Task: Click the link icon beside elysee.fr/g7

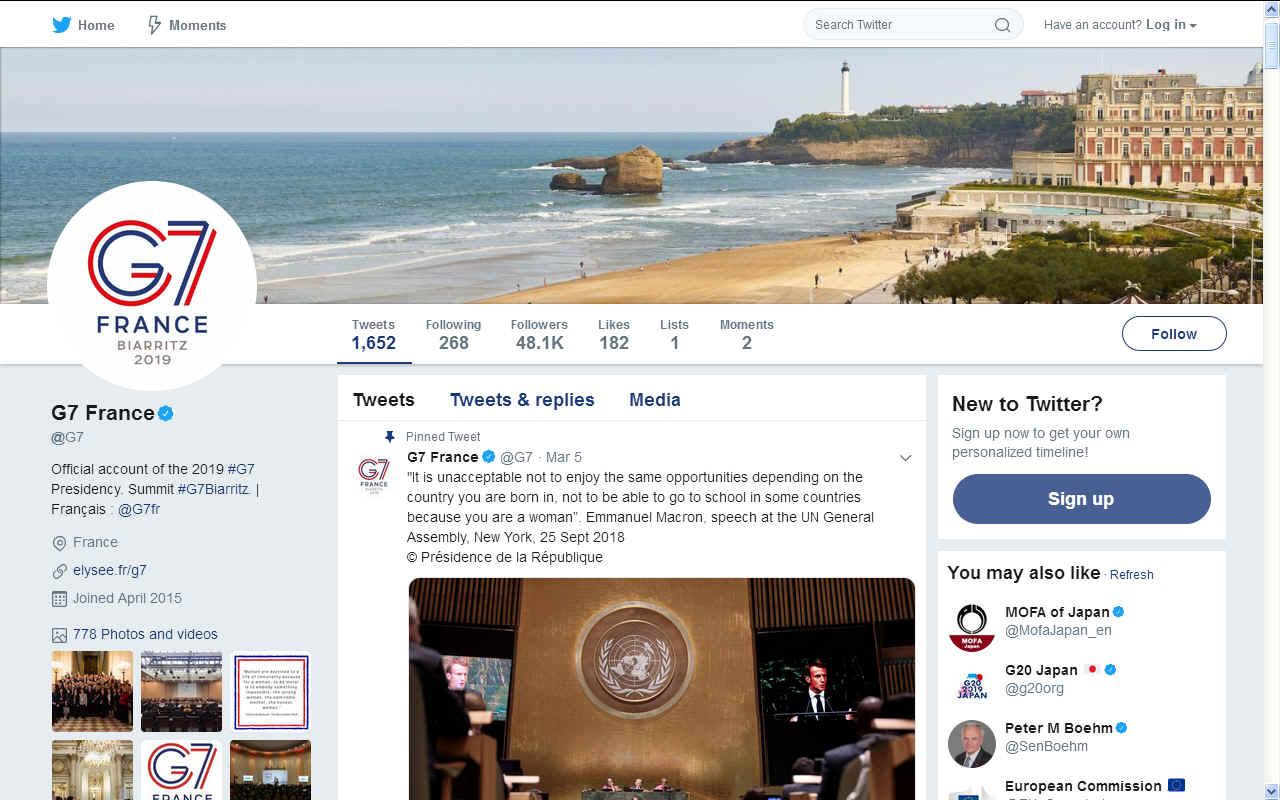Action: point(59,571)
